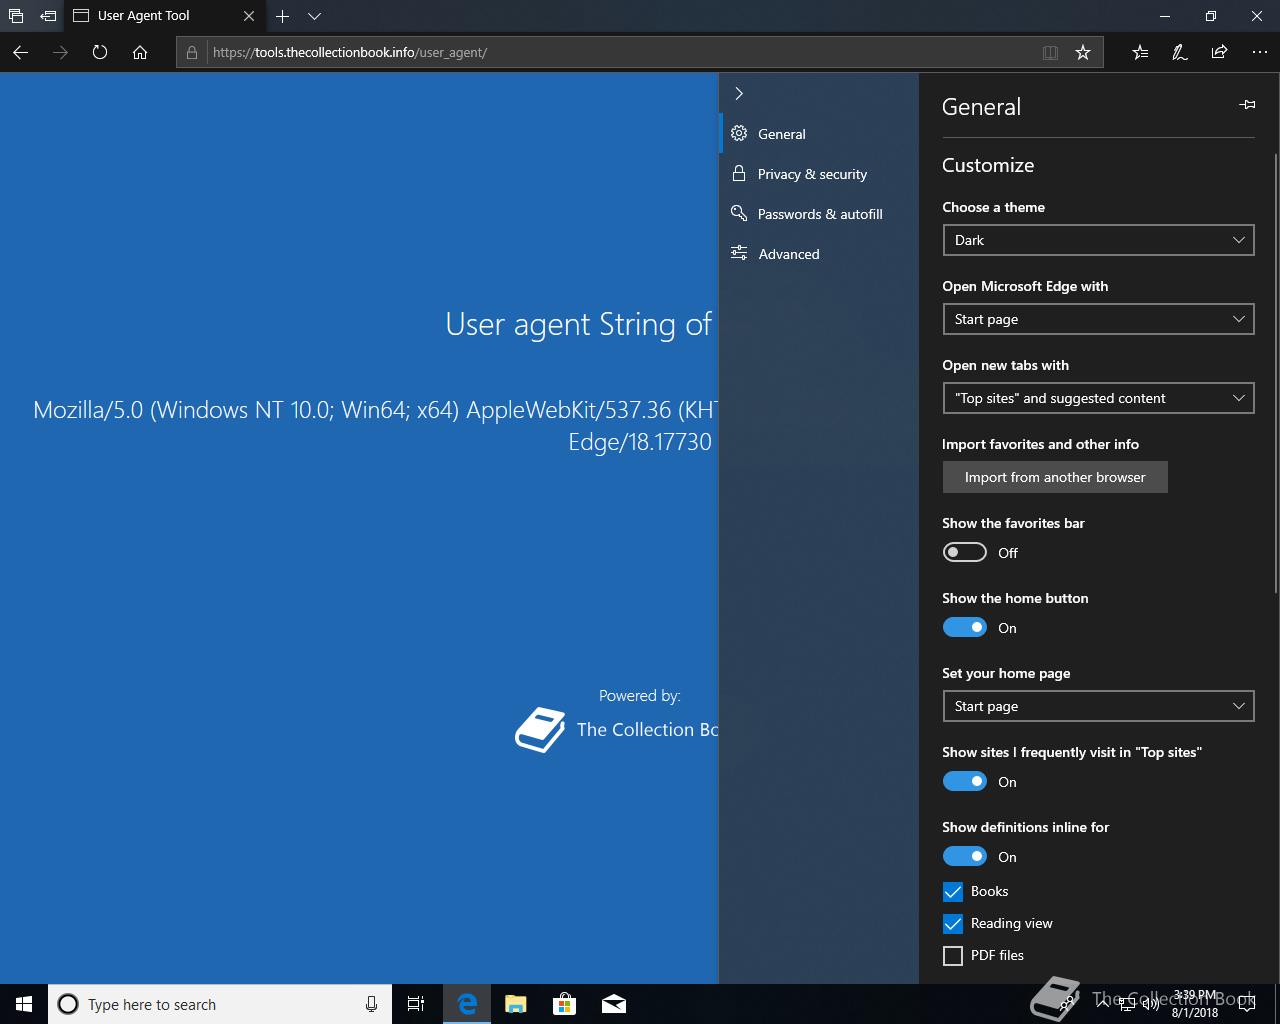Open the Favorites hub icon

coord(1140,52)
